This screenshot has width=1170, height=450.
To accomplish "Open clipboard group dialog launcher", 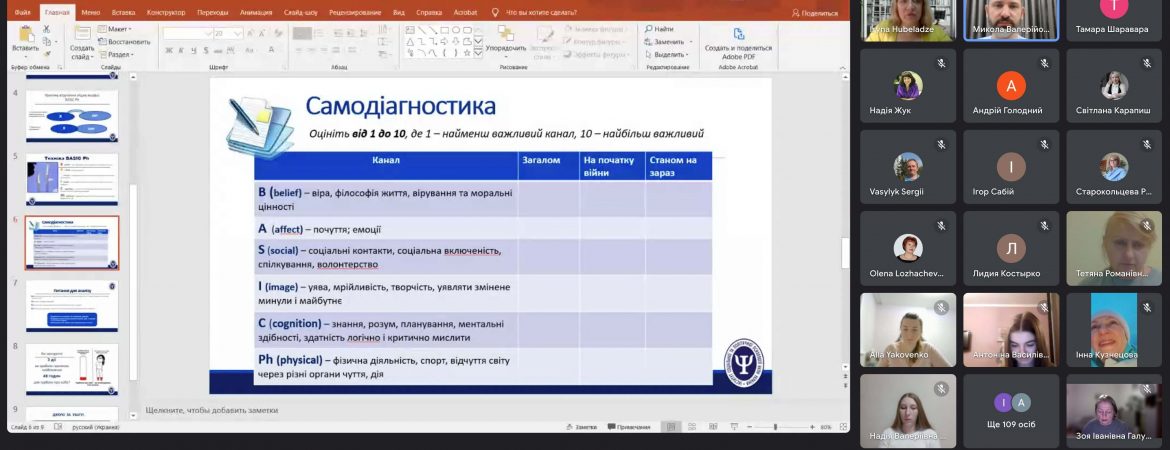I will 59,67.
